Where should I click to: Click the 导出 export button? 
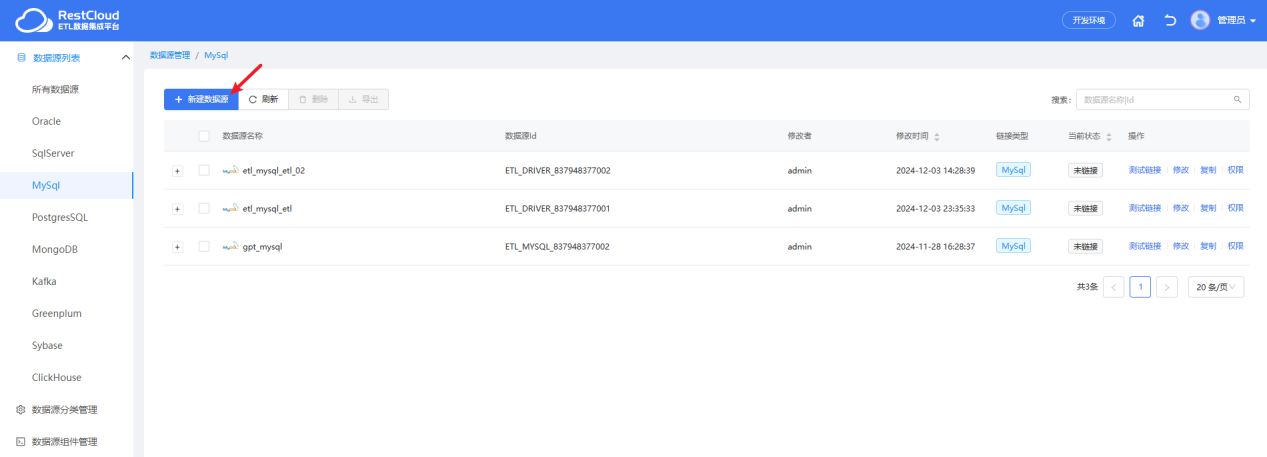pos(363,99)
